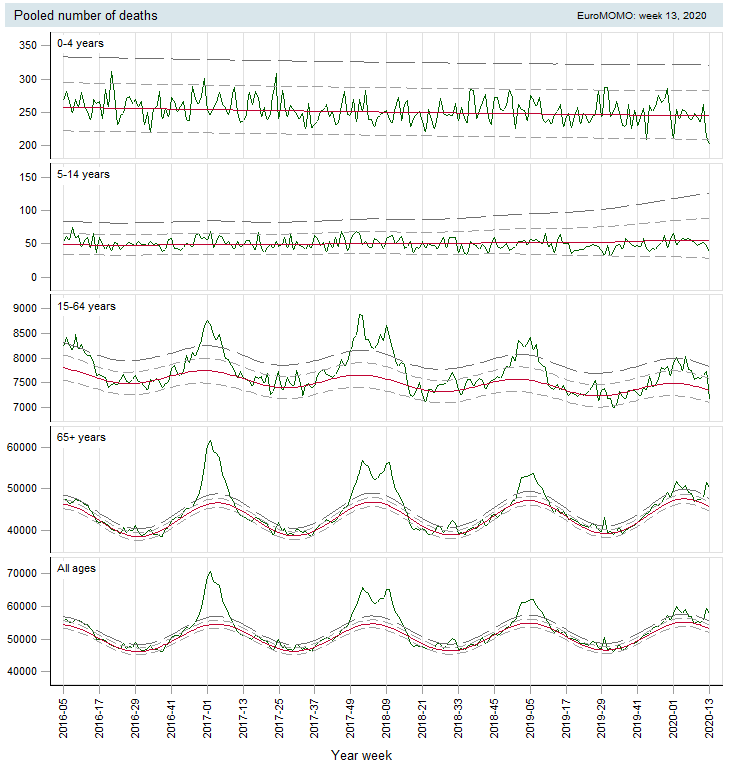744x764 pixels.
Task: Click the 'Pooled number of deaths' chart title
Action: click(x=85, y=16)
